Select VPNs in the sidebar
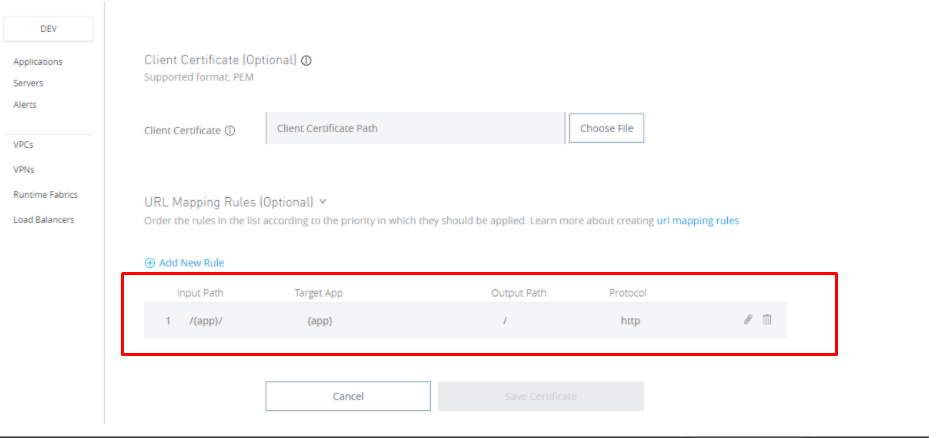 pos(23,169)
